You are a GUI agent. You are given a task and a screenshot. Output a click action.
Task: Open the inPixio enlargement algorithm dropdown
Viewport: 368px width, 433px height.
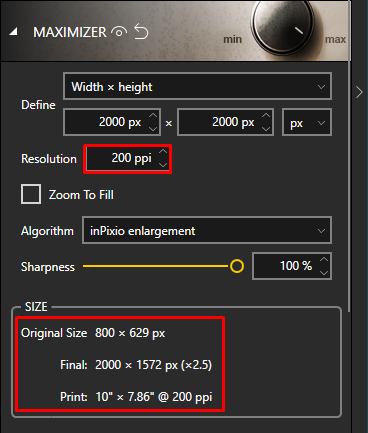click(x=207, y=230)
